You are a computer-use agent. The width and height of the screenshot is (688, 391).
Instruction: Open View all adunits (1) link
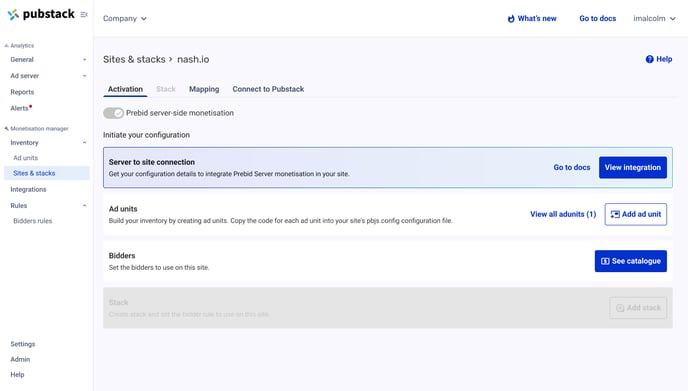[563, 214]
